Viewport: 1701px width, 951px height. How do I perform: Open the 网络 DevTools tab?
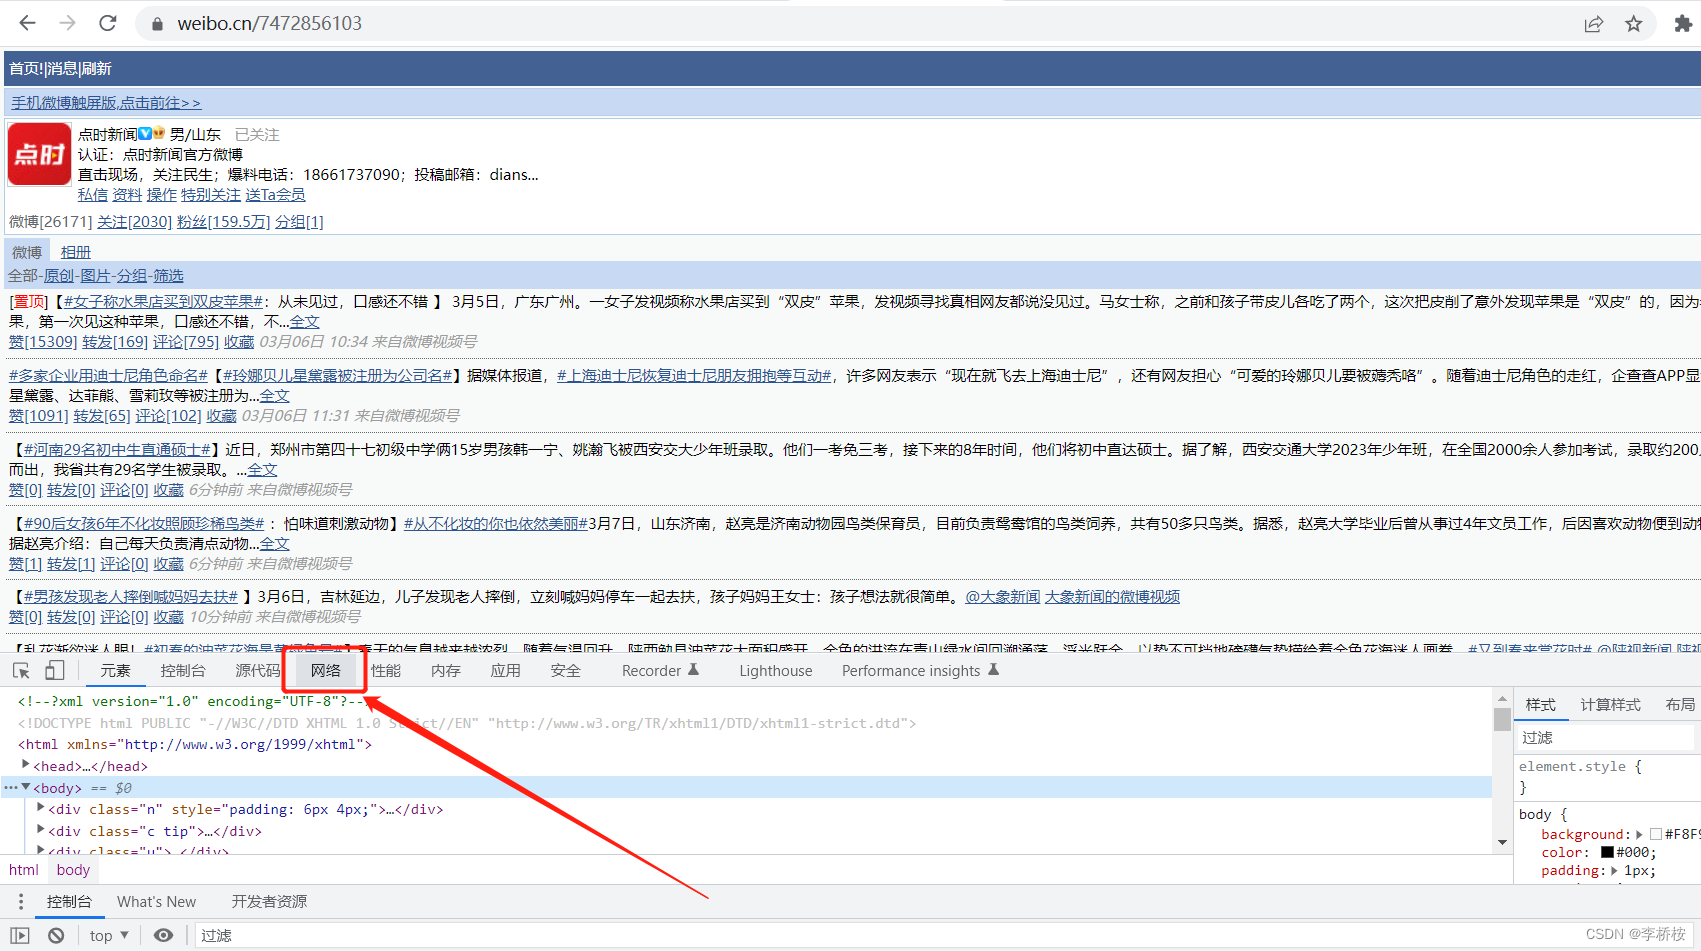pos(326,671)
